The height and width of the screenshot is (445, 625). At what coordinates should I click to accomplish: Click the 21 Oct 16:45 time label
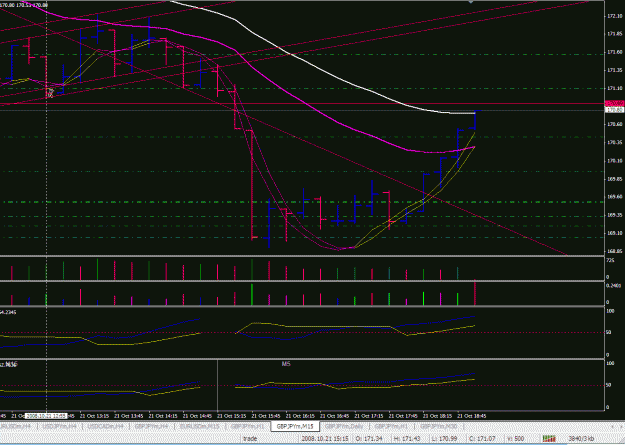click(x=334, y=416)
